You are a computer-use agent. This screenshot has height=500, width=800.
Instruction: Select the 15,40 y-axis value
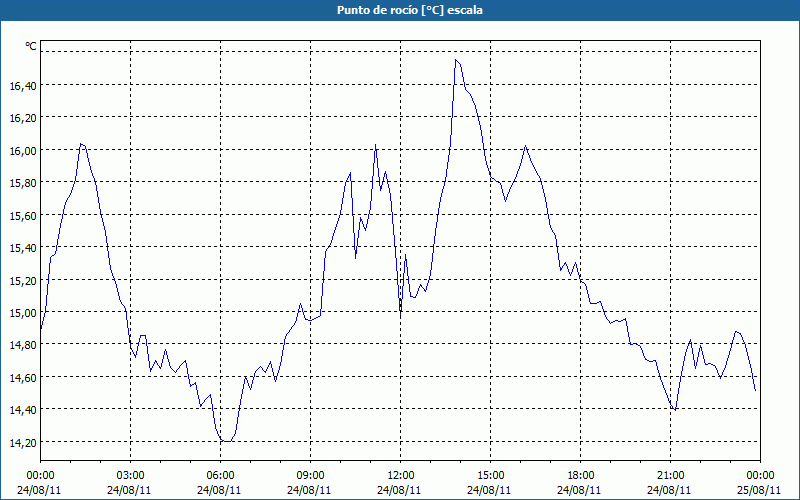(23, 248)
